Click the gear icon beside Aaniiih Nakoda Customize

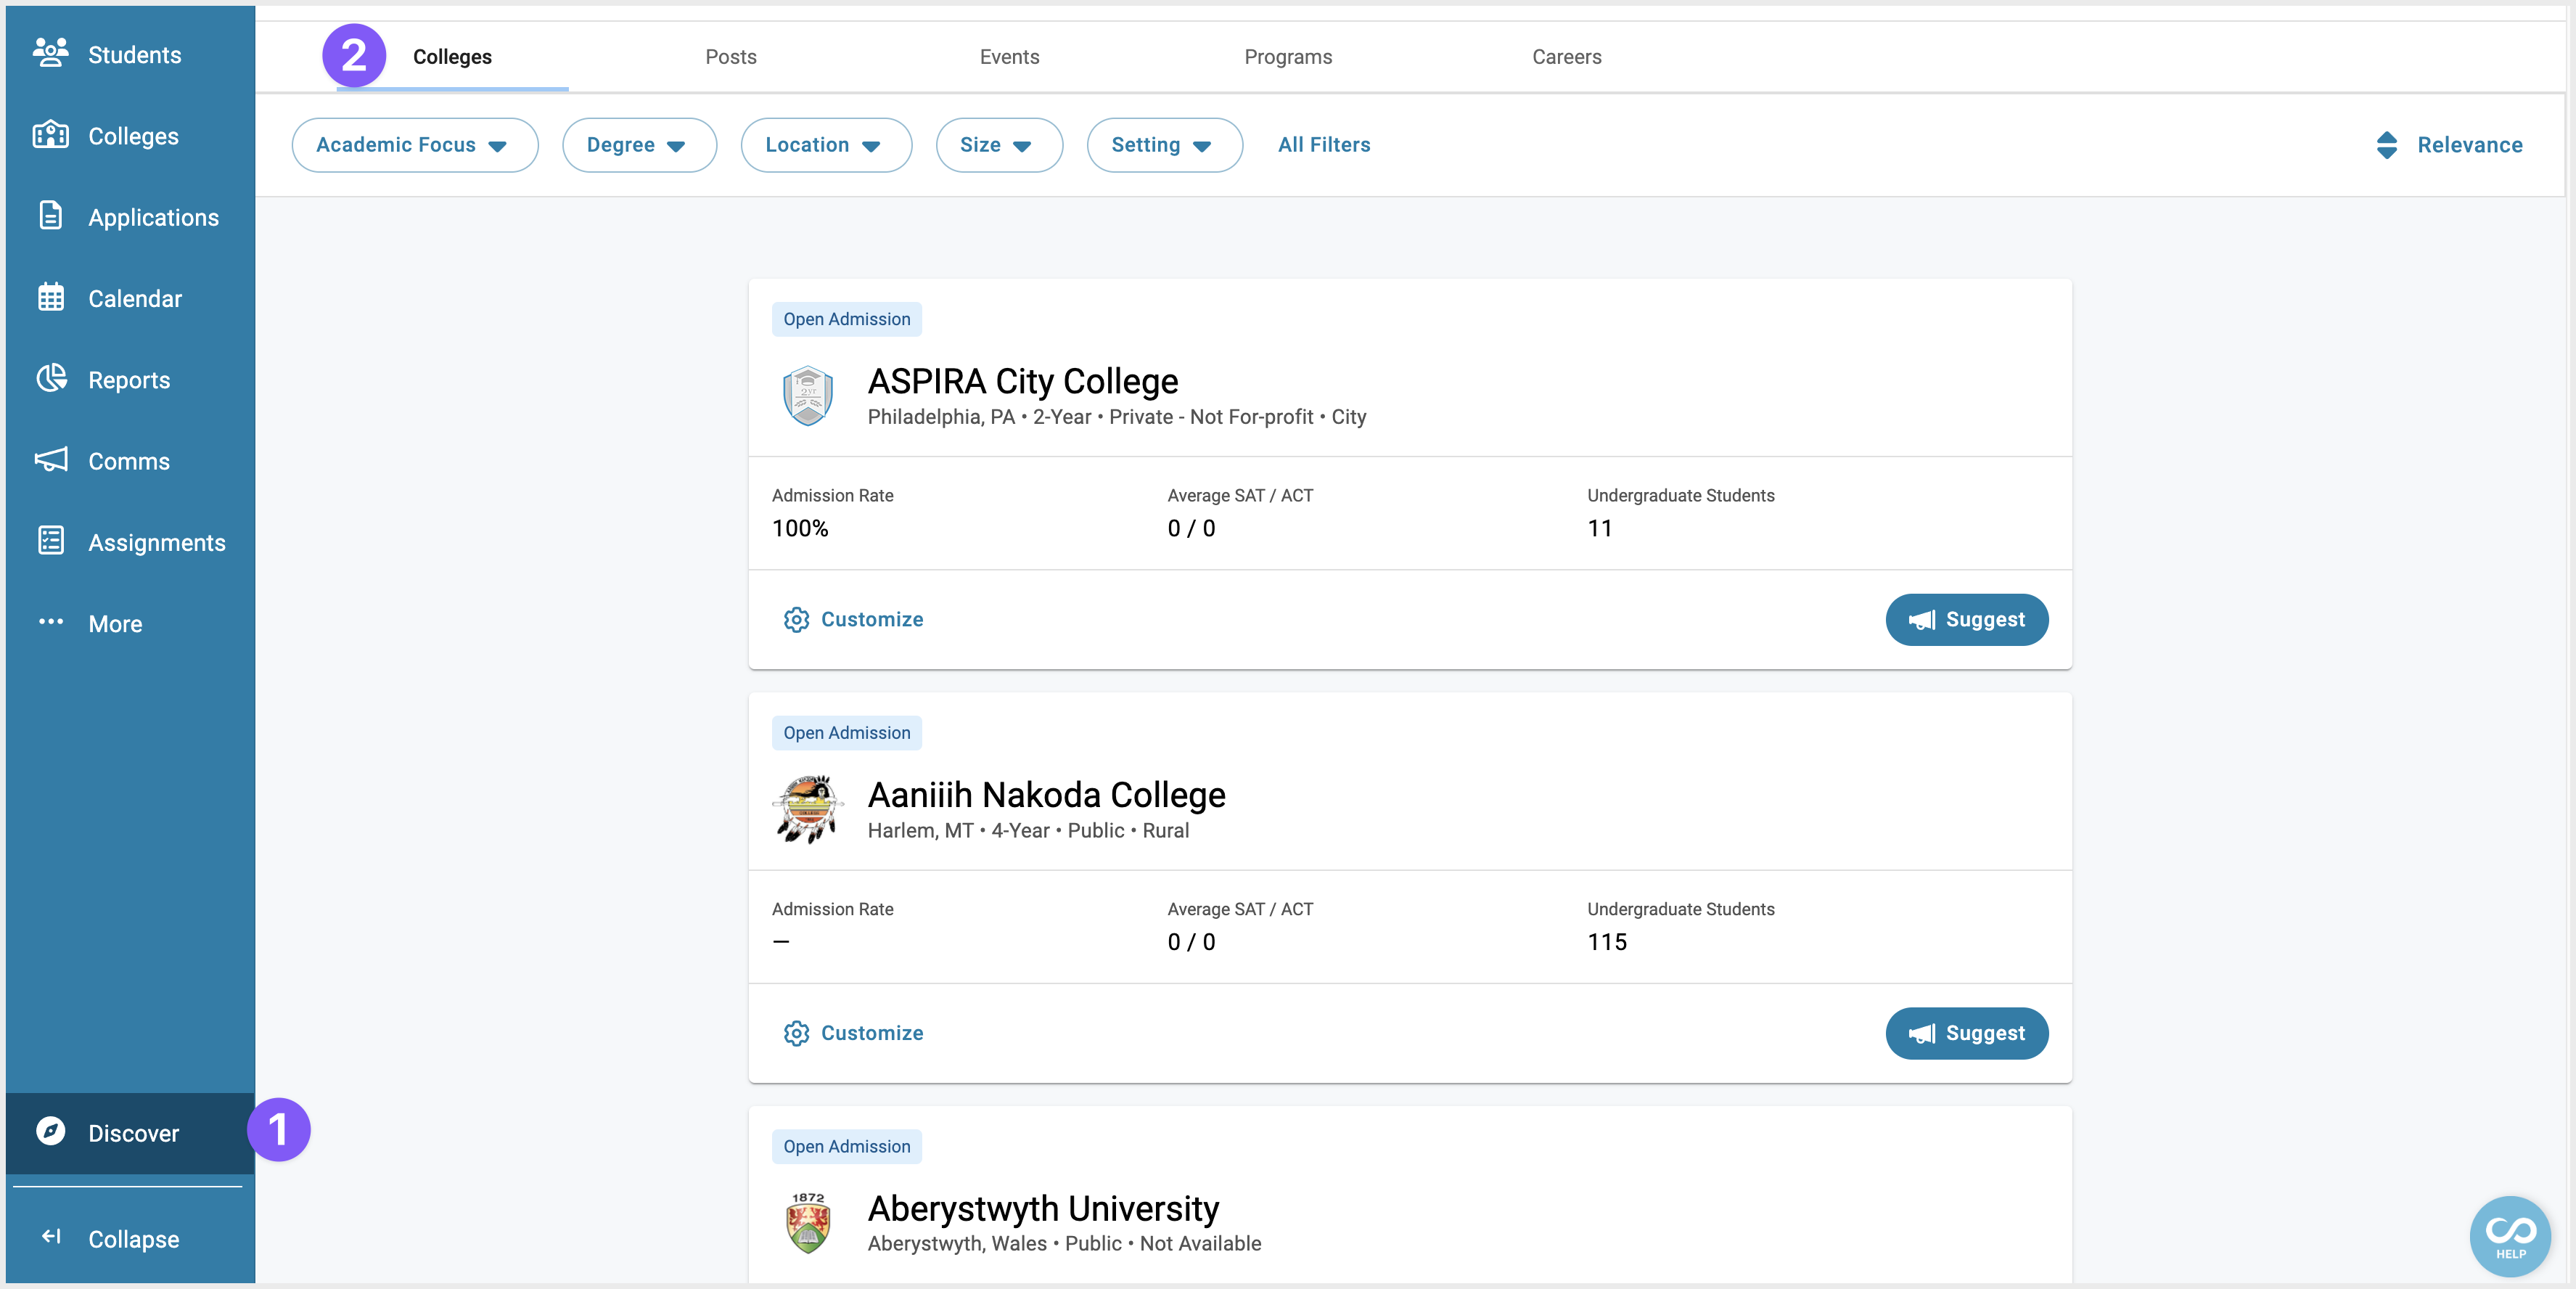(x=796, y=1033)
